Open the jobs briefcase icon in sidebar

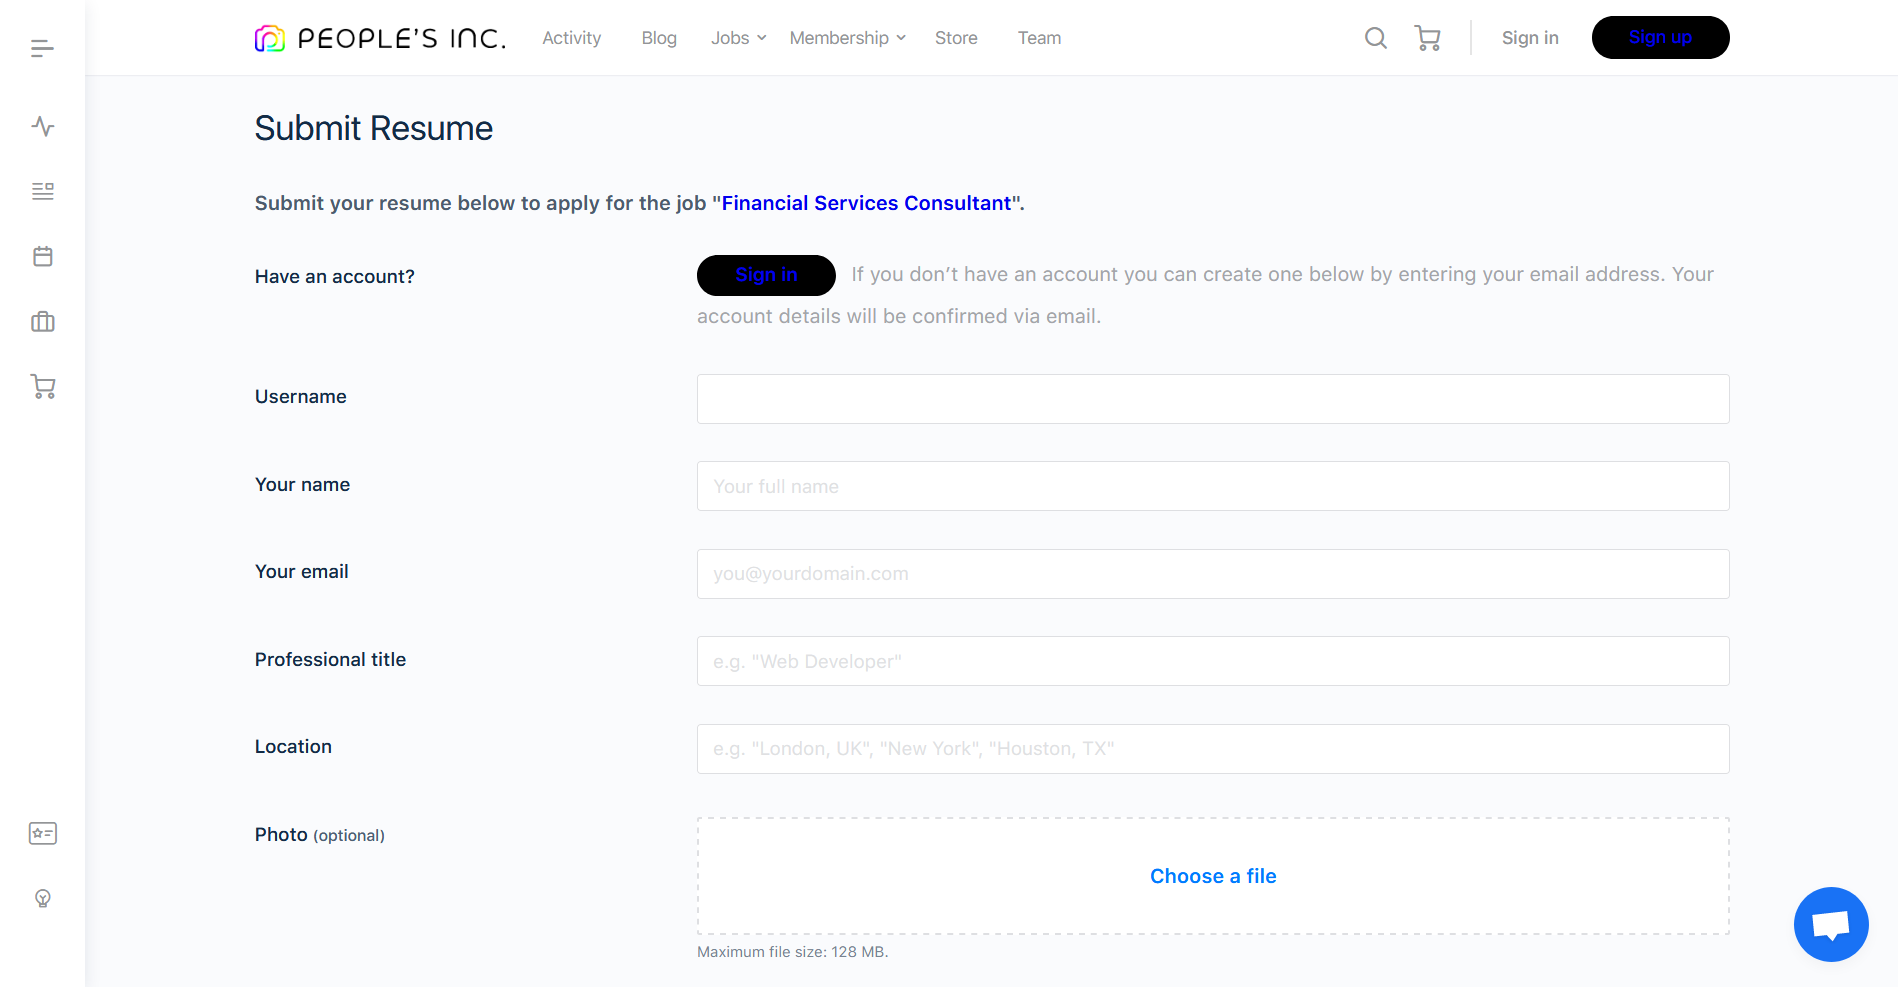[x=42, y=322]
